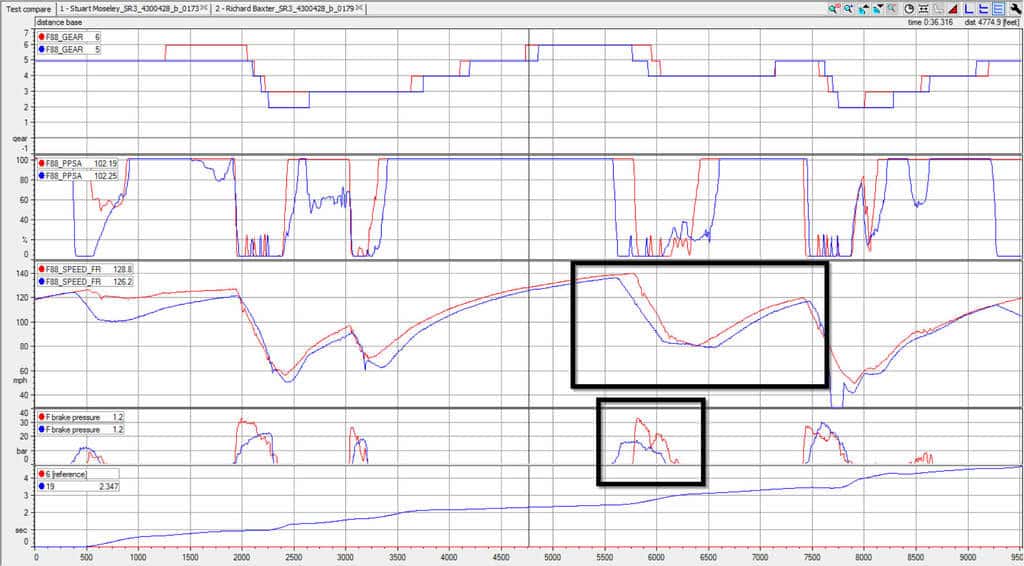Open settings with the wrench icon
The image size is (1024, 566).
tap(1014, 9)
